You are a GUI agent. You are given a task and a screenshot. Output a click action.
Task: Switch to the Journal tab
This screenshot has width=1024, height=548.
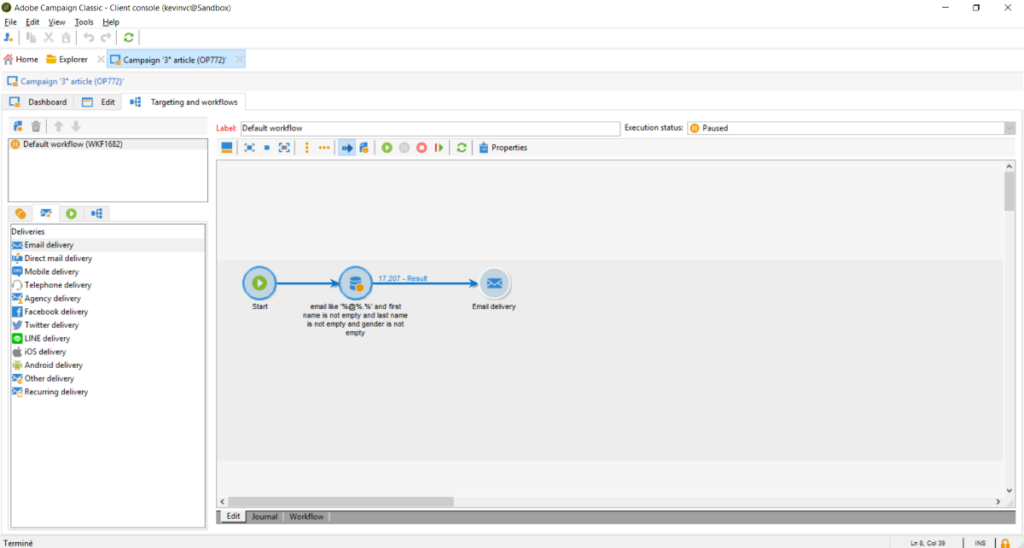[264, 517]
